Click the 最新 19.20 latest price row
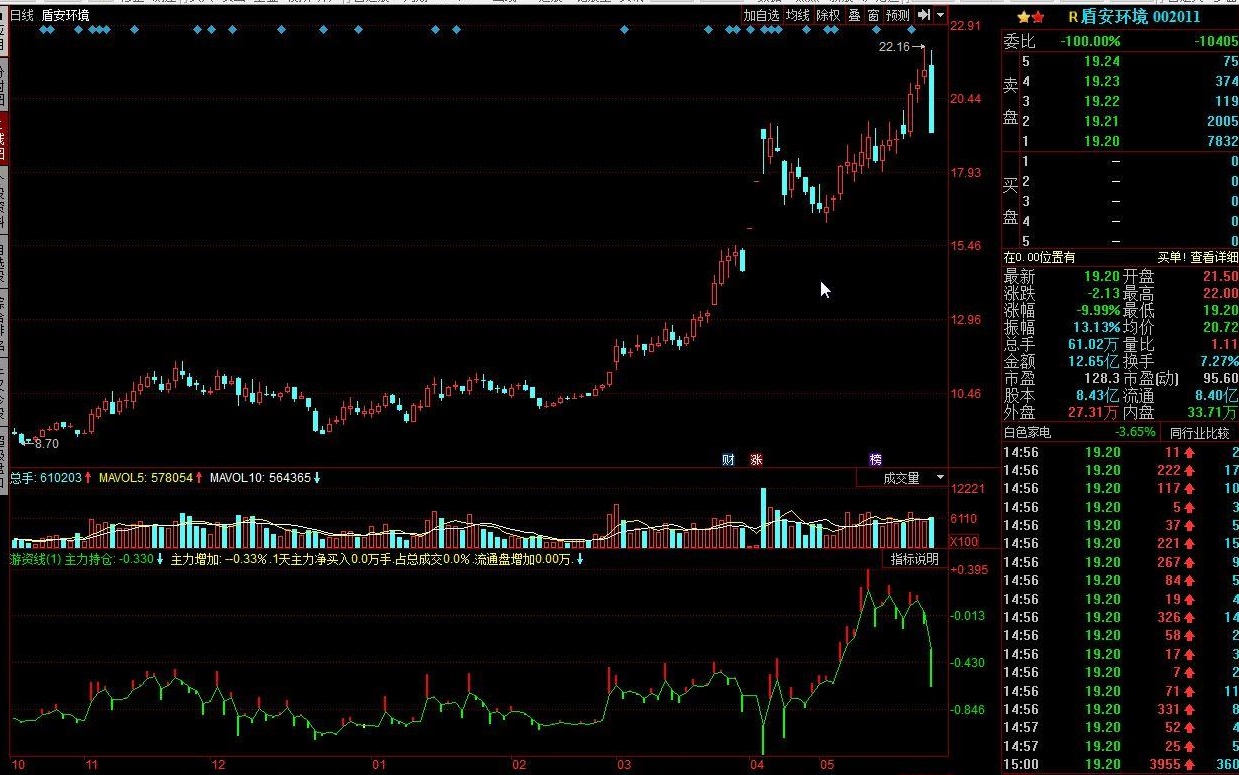 click(x=1062, y=277)
